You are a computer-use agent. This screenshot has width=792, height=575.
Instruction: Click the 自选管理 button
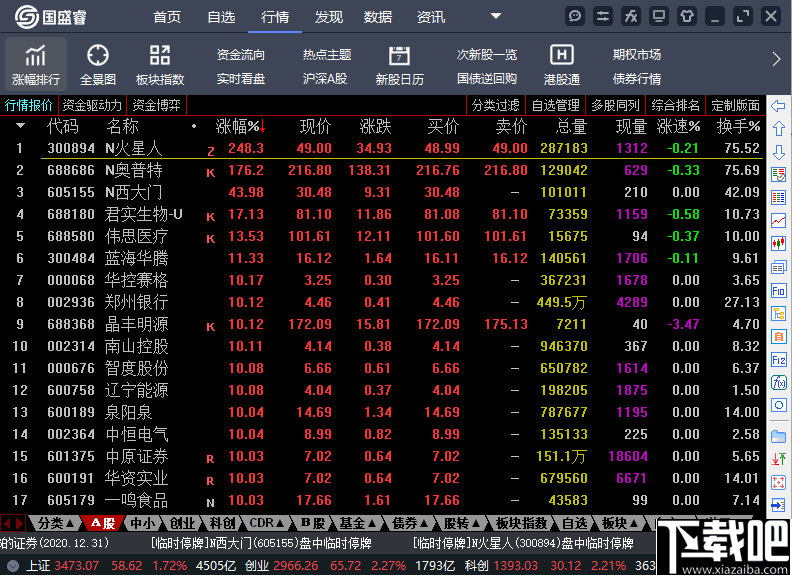(x=556, y=106)
